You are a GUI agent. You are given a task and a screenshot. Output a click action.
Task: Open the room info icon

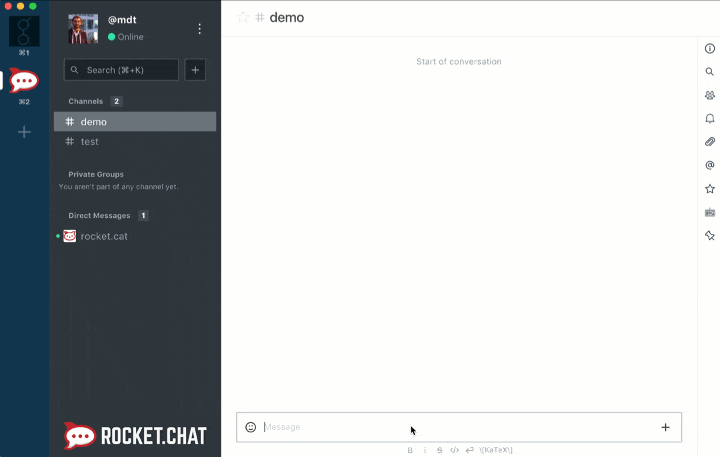pos(709,48)
